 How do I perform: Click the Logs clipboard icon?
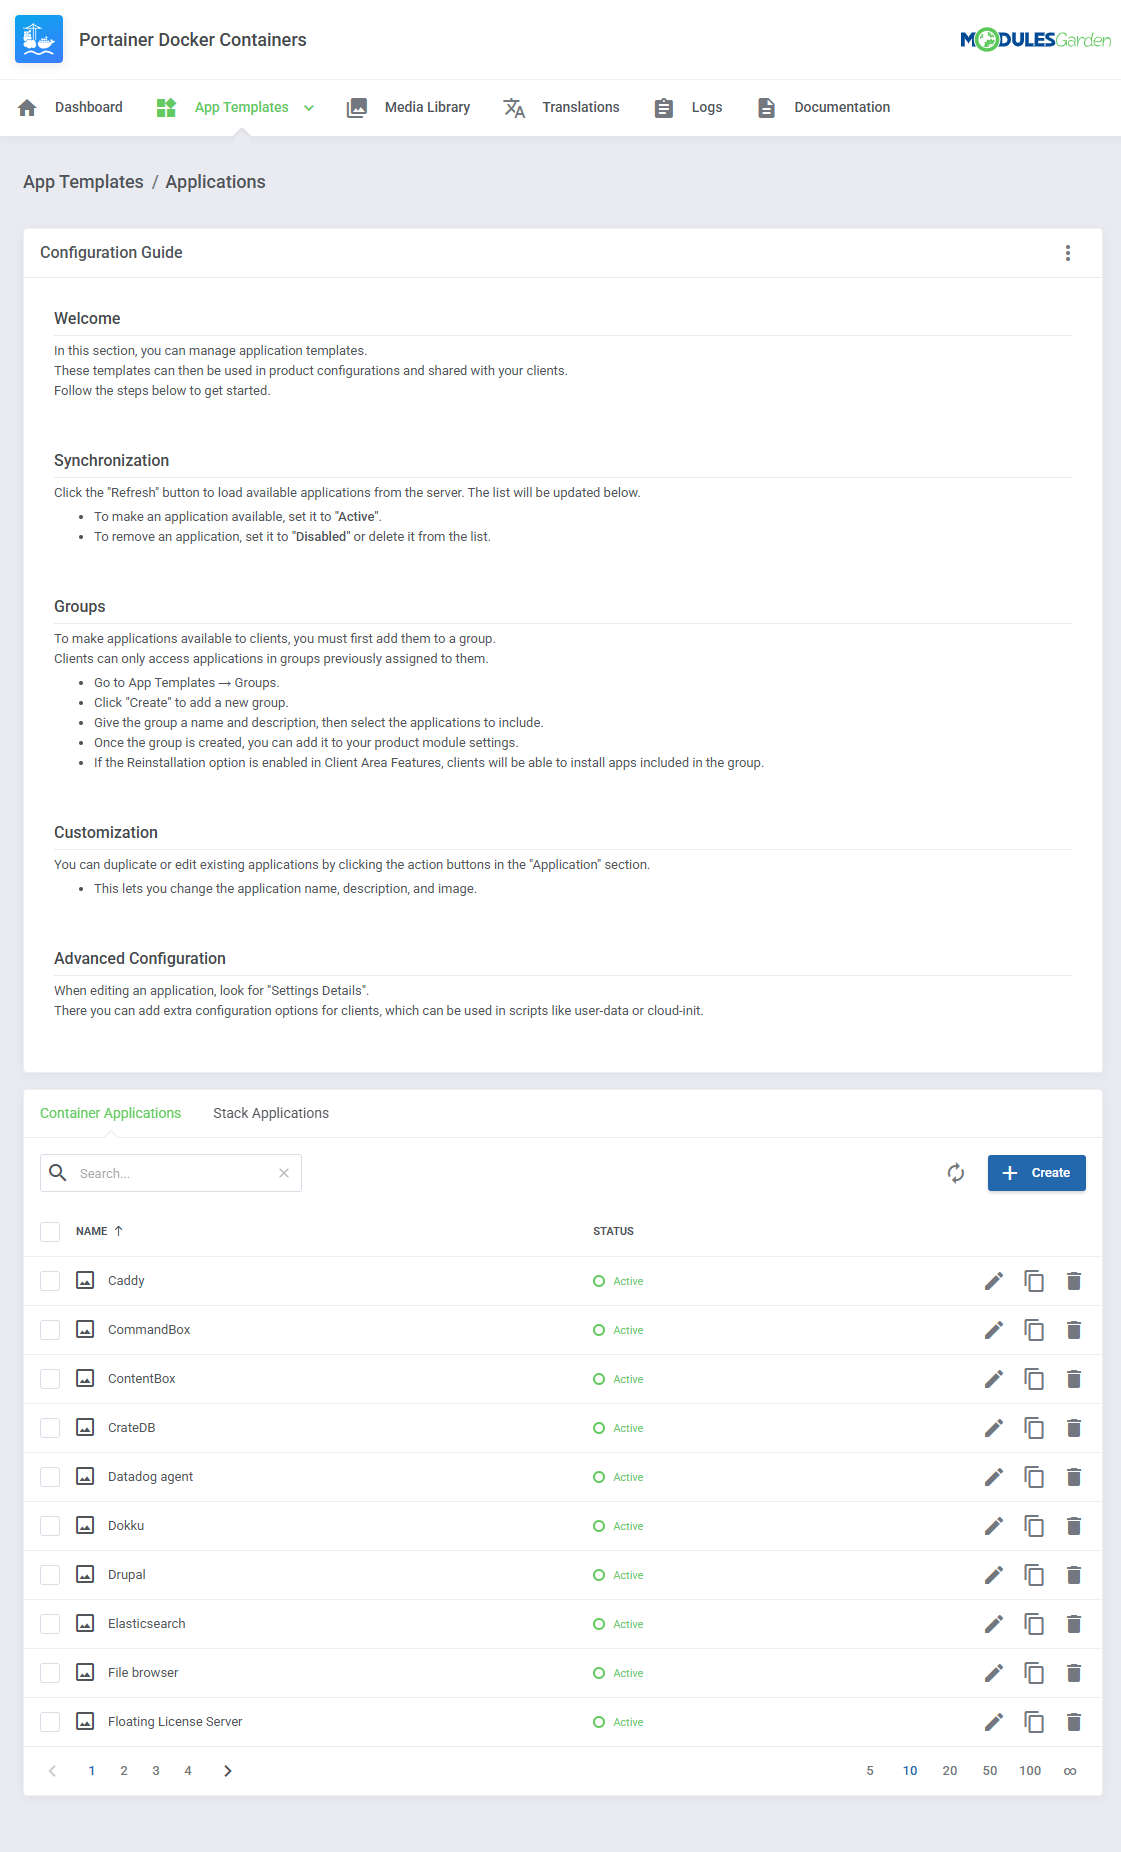pos(663,108)
